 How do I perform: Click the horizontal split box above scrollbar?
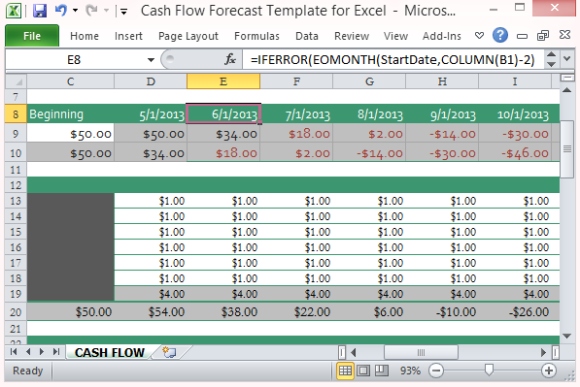tap(567, 78)
